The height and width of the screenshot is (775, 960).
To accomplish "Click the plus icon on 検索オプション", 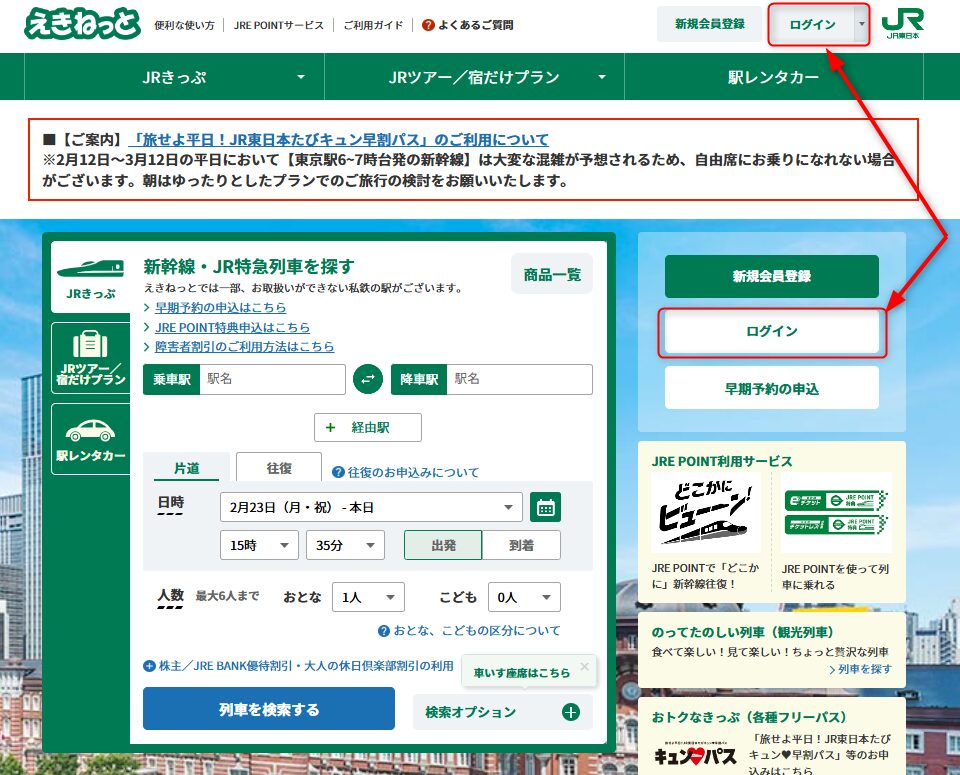I will click(570, 712).
